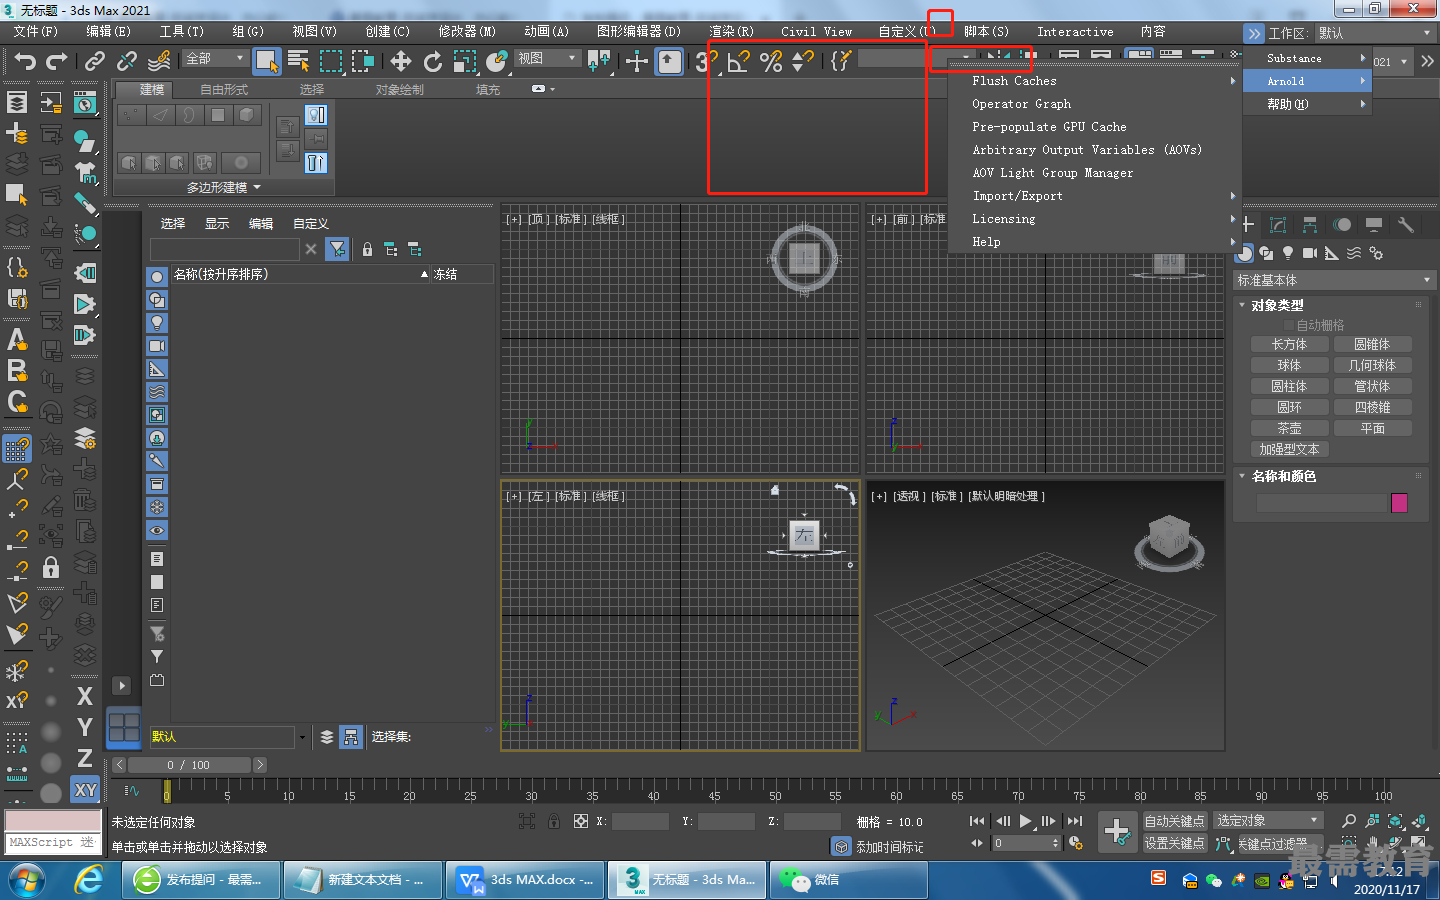Image resolution: width=1440 pixels, height=900 pixels.
Task: Toggle the Scene Explorer filter funnel button
Action: coord(338,249)
